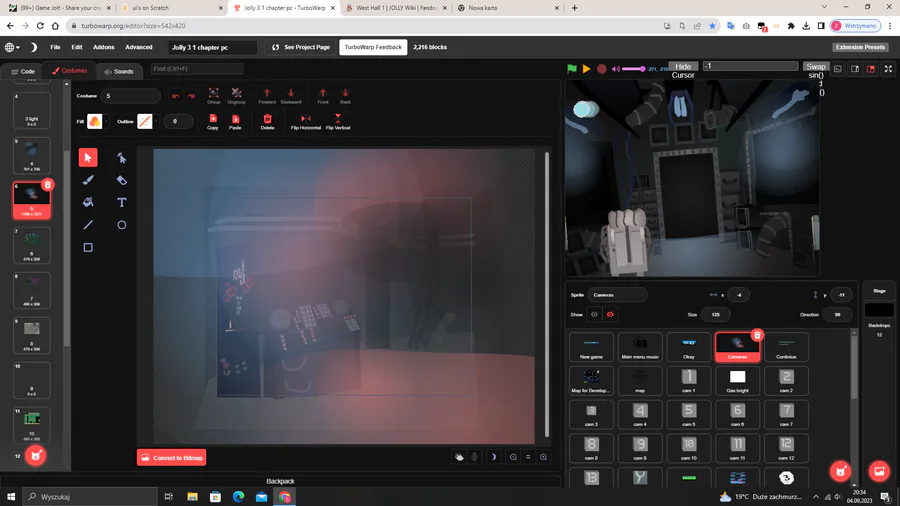Image resolution: width=900 pixels, height=506 pixels.
Task: Select the Eraser tool
Action: click(122, 180)
